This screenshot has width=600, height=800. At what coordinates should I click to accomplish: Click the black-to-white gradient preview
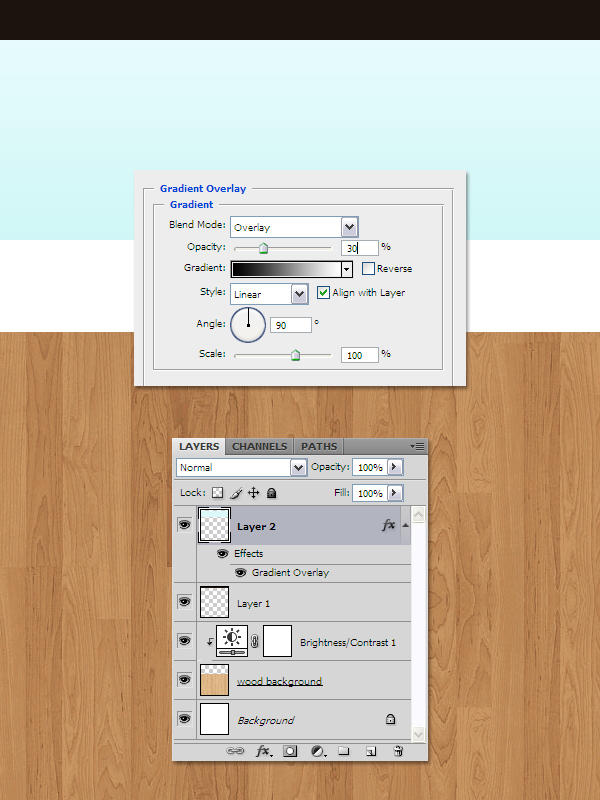click(x=286, y=269)
